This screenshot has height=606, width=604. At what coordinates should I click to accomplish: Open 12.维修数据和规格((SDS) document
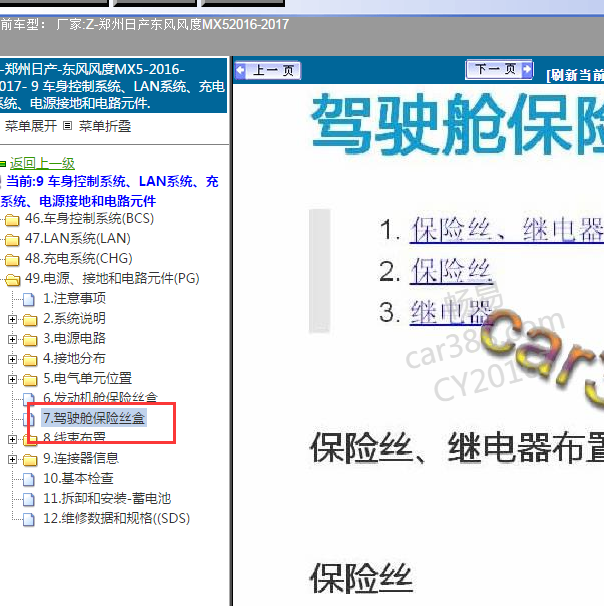coord(117,519)
